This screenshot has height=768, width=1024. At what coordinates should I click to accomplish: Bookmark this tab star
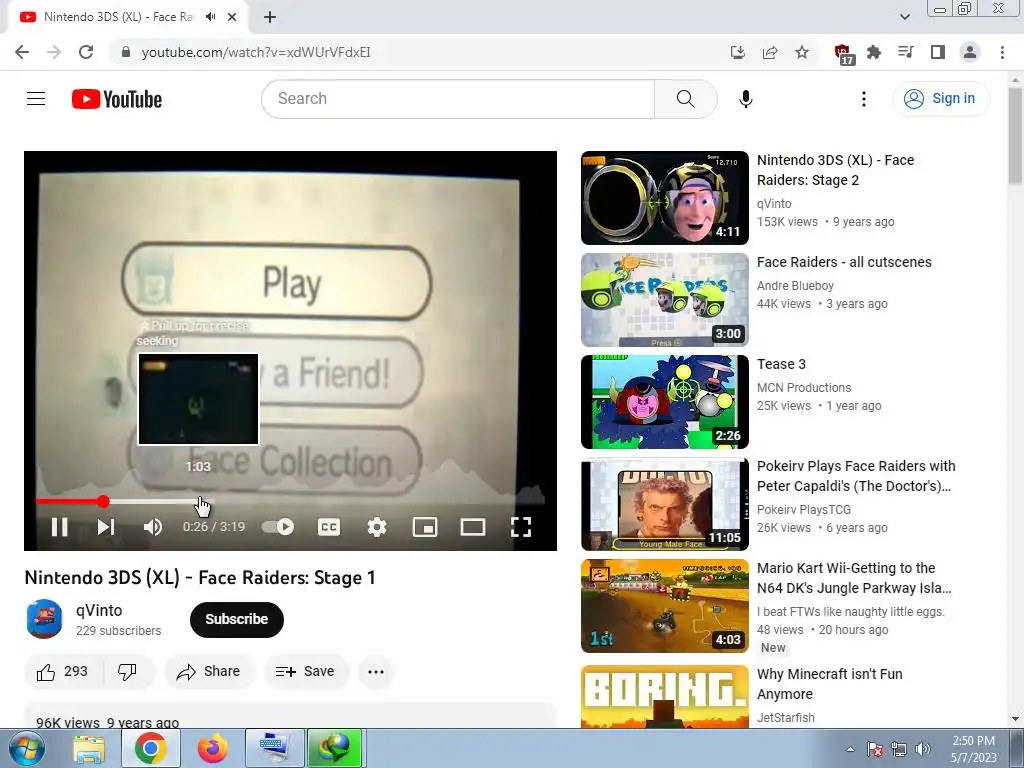(x=802, y=52)
